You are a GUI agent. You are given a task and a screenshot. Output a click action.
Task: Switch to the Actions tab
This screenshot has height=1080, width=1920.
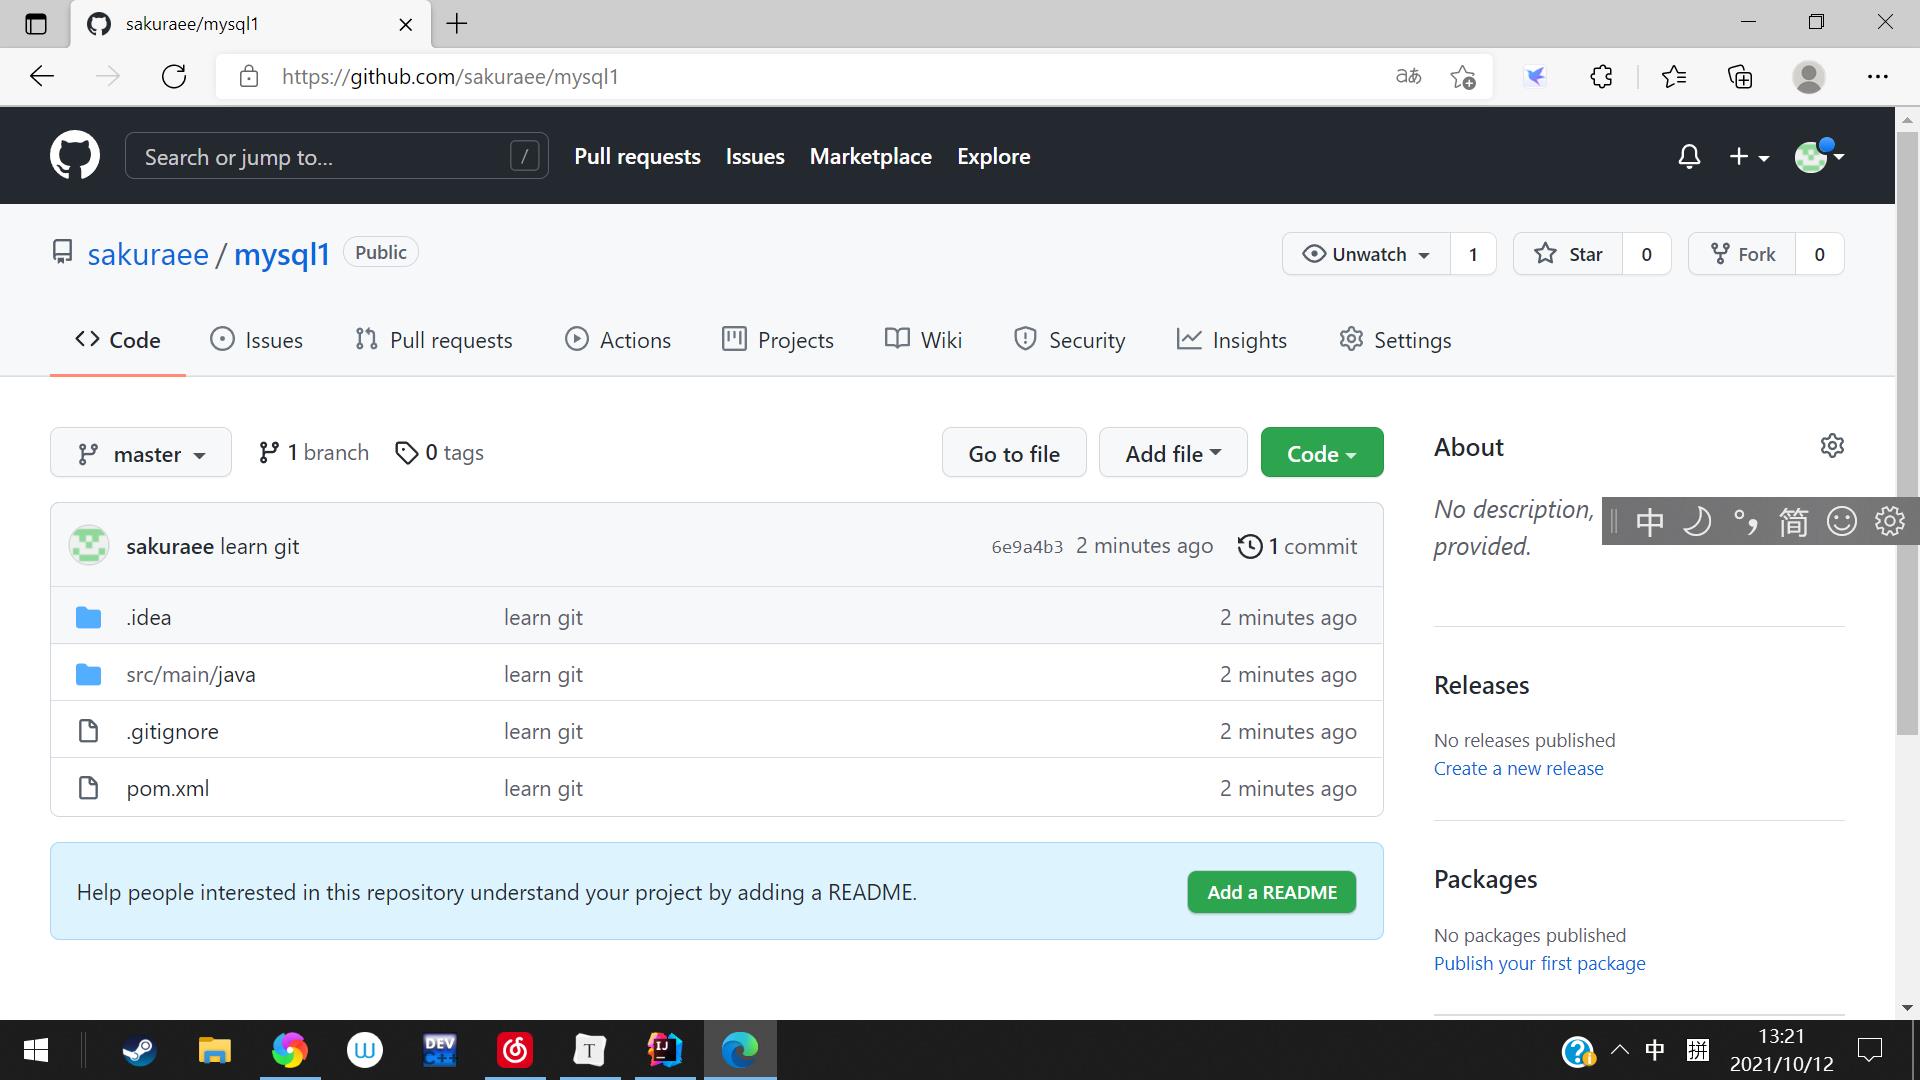point(617,340)
